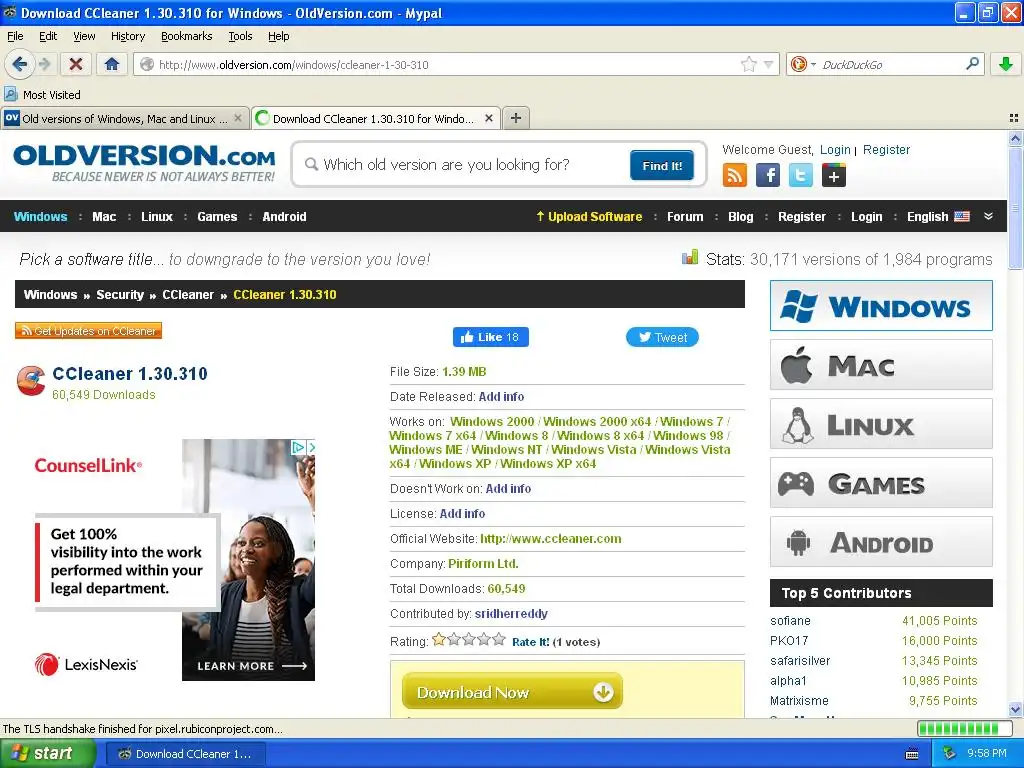Click Get Updates on CCleaner button
Viewport: 1024px width, 768px height.
(89, 330)
